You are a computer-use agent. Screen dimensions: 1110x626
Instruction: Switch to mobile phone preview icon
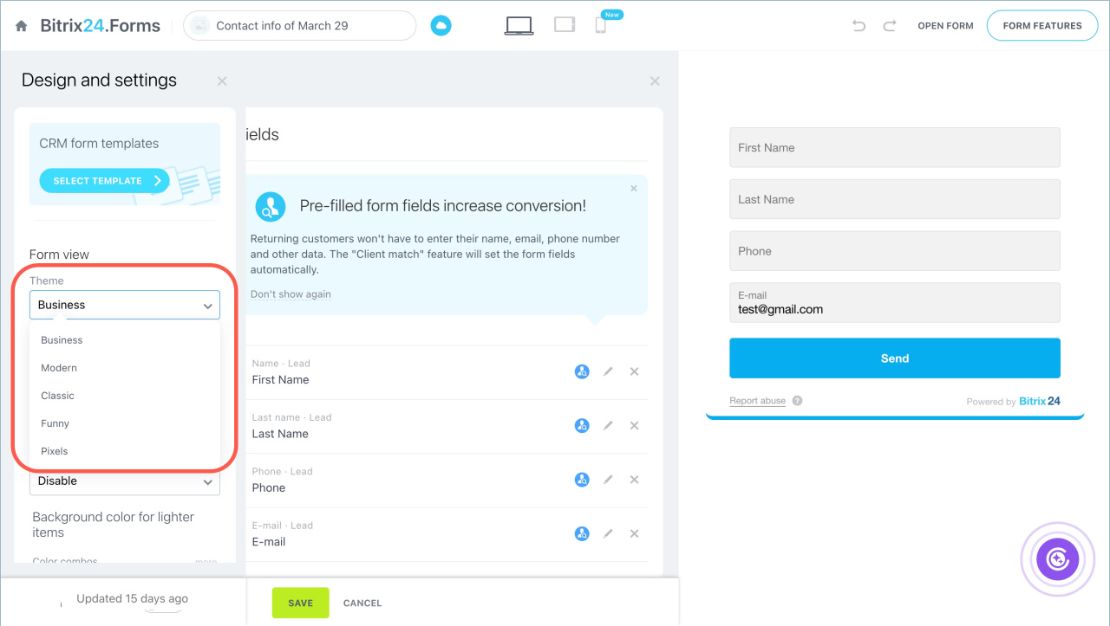[600, 25]
